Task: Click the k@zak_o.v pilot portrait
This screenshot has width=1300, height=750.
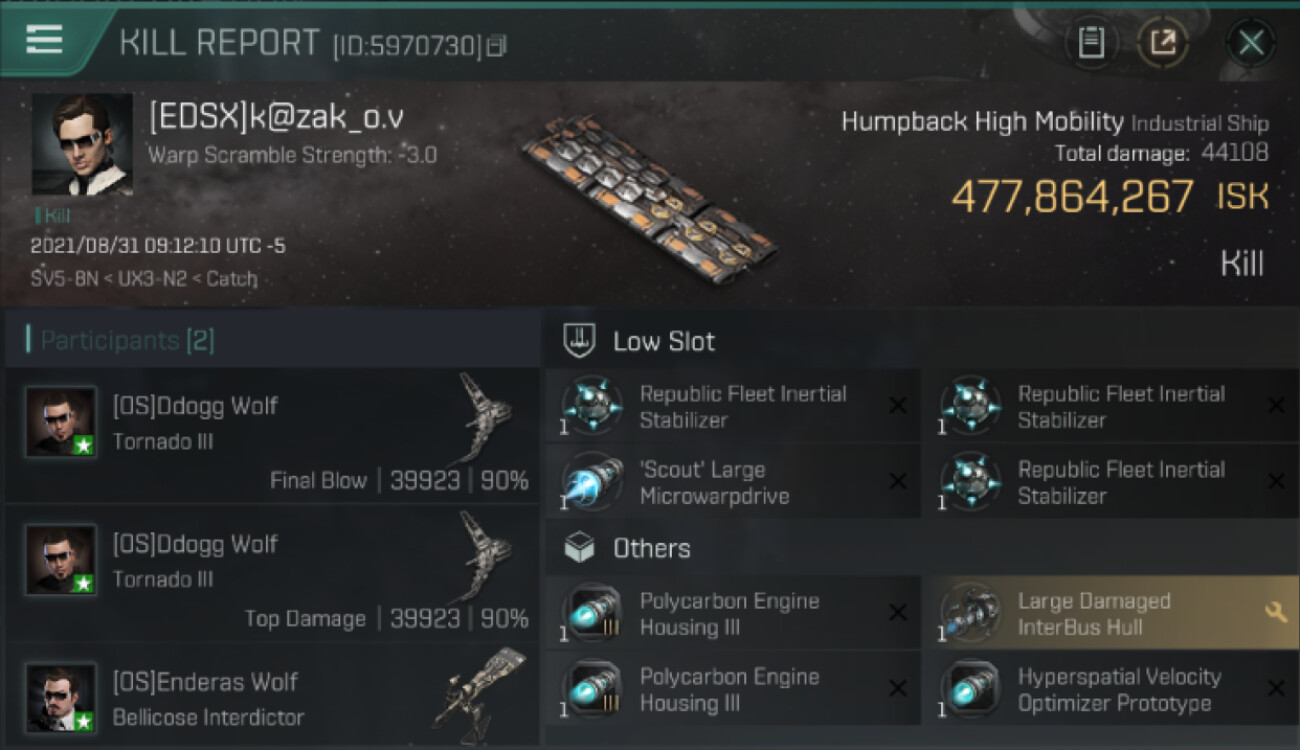Action: point(82,144)
